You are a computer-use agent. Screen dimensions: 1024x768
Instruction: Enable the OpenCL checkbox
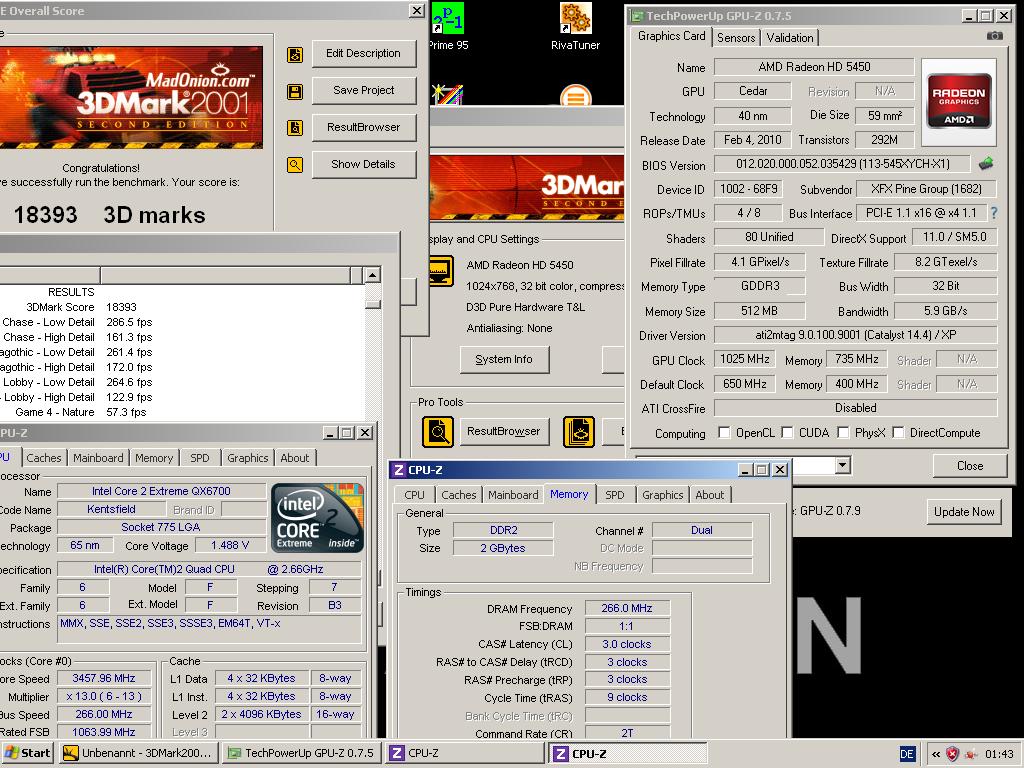724,432
